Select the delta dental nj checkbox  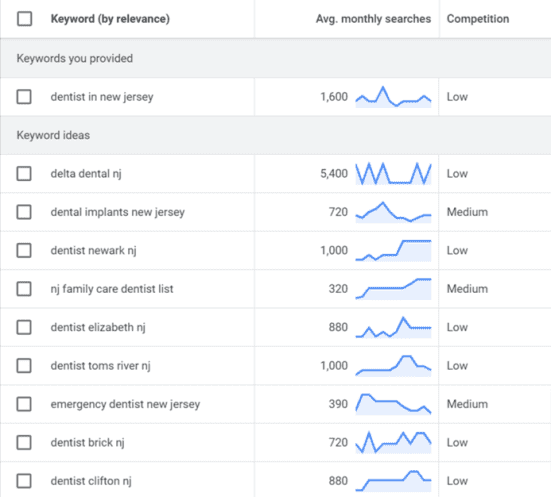point(24,174)
